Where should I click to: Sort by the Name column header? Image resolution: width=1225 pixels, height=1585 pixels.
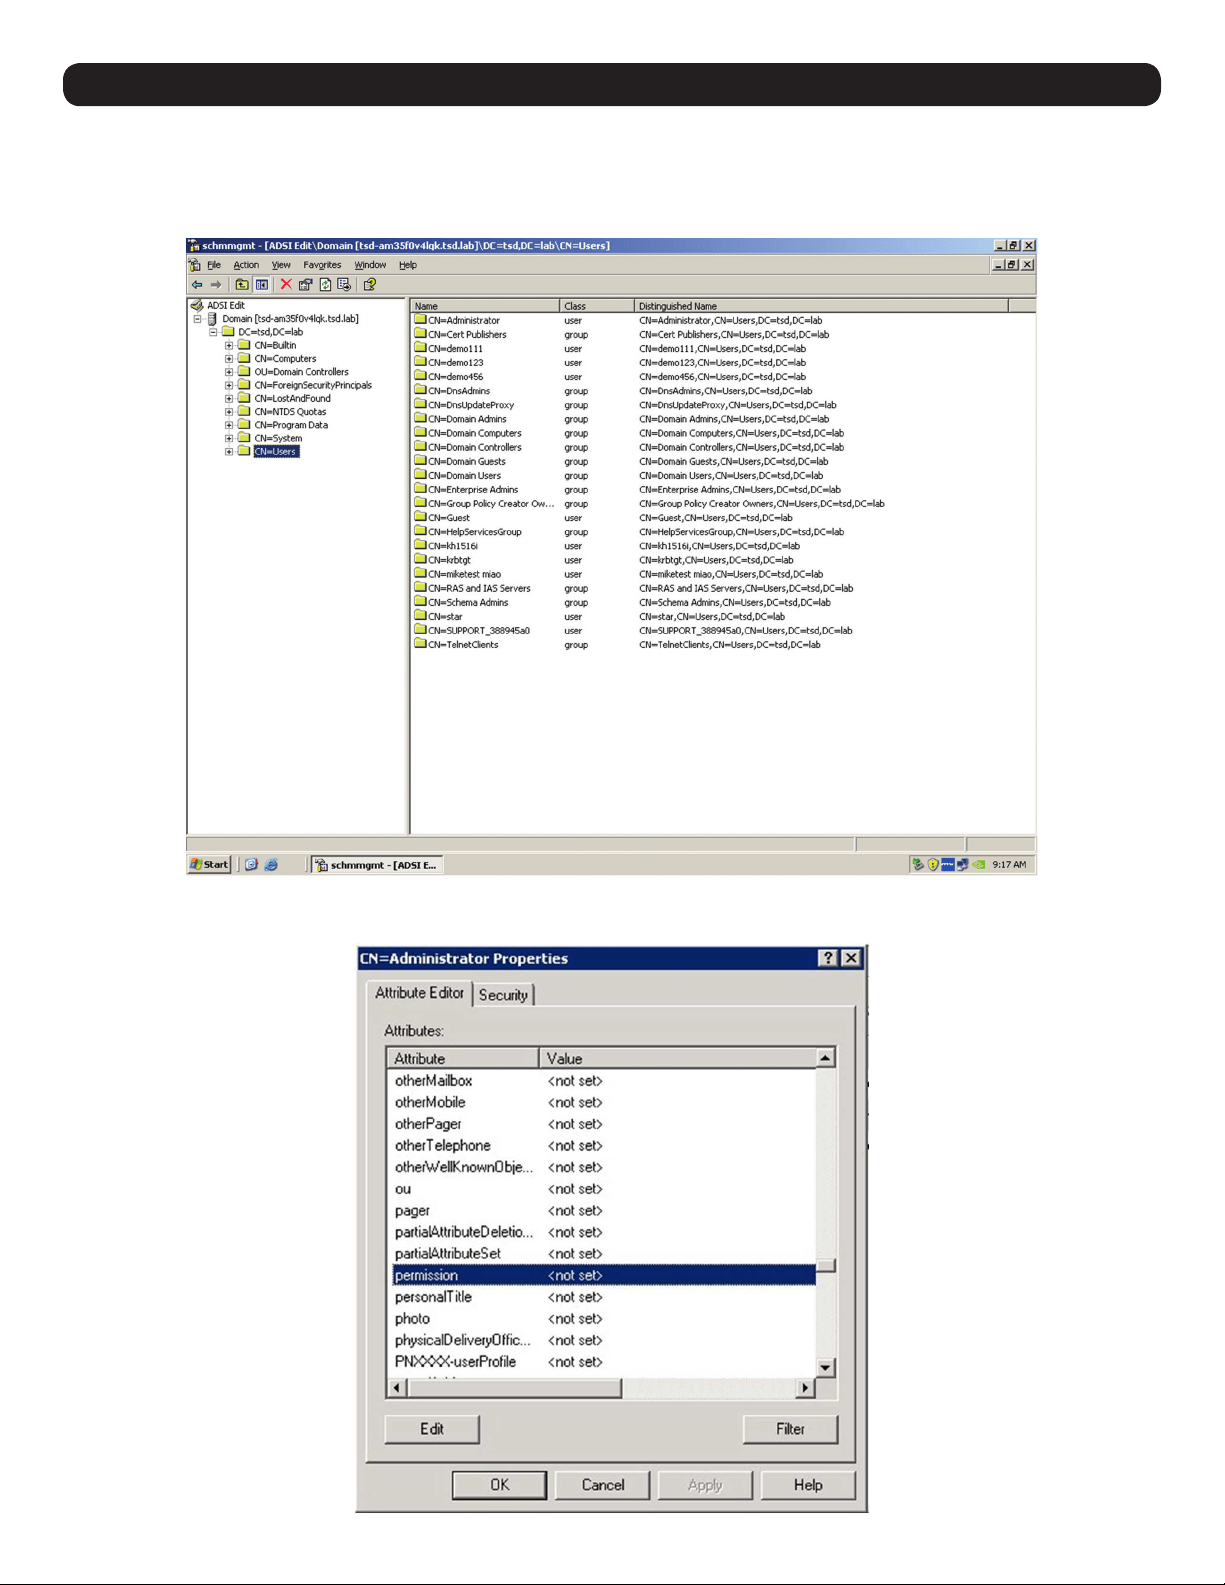pyautogui.click(x=485, y=306)
